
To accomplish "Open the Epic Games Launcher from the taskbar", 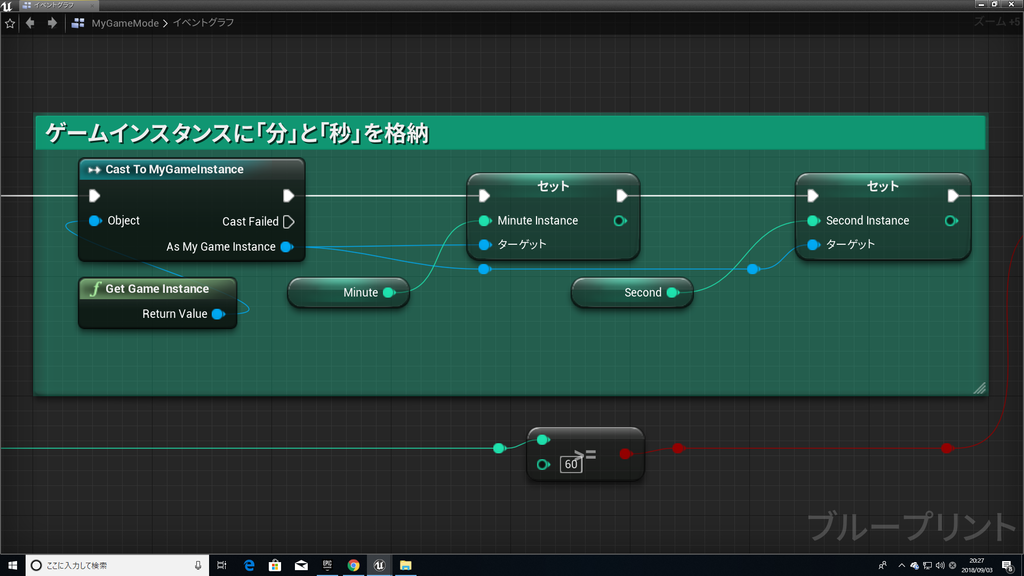I will [327, 565].
